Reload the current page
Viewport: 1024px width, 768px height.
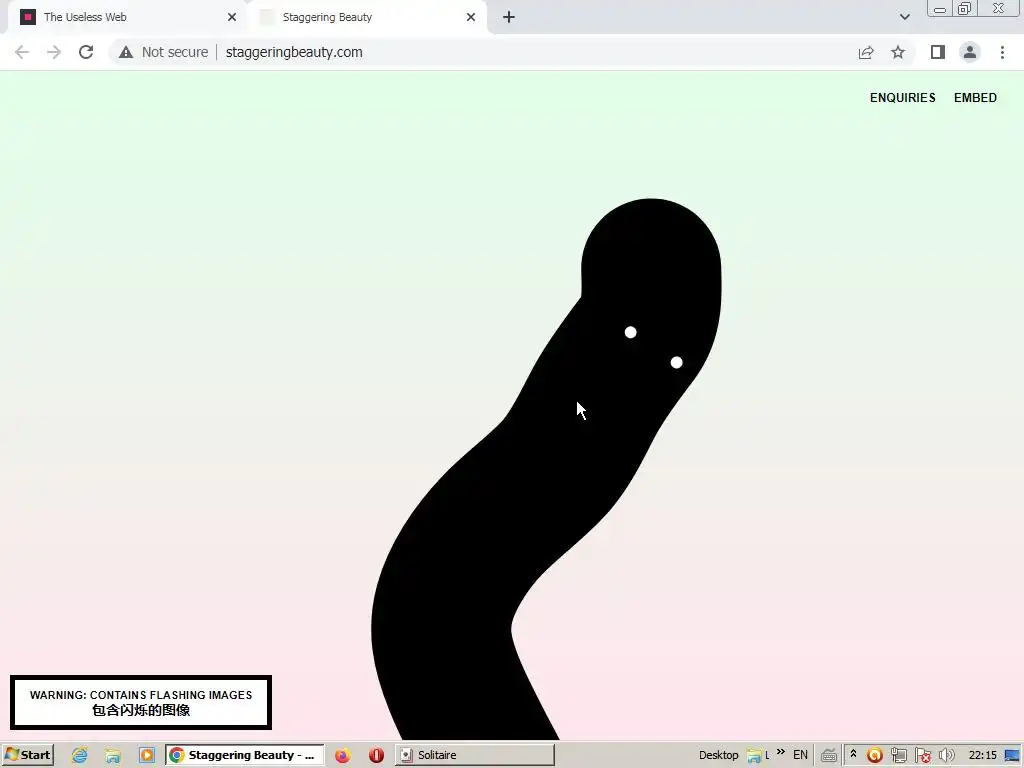(86, 52)
